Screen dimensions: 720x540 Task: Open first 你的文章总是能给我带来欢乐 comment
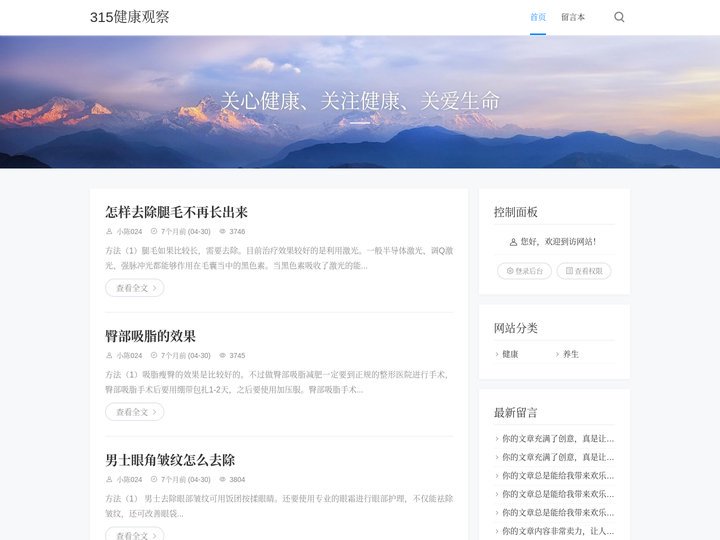[558, 475]
